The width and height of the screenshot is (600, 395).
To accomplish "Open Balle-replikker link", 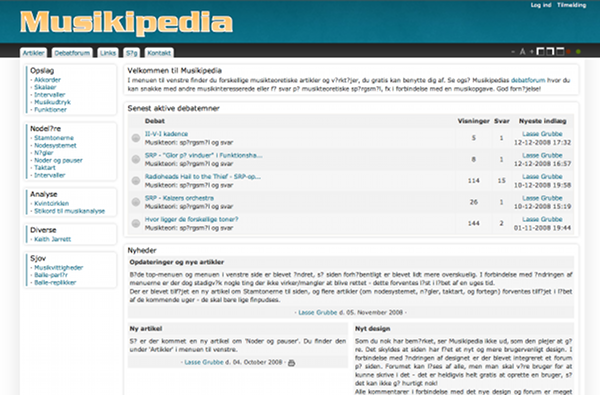I will click(55, 282).
